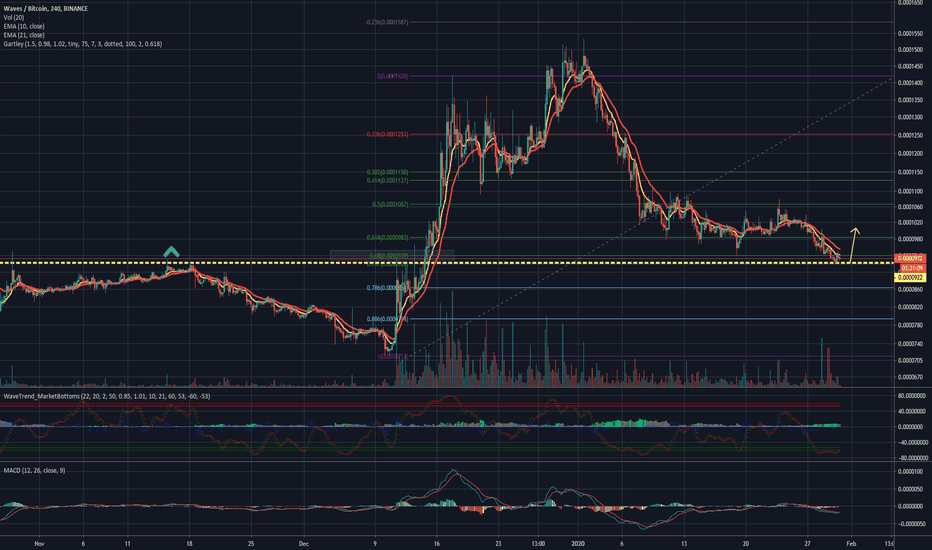Click the green up-chevron marker above the candles
The width and height of the screenshot is (932, 550).
[x=171, y=252]
